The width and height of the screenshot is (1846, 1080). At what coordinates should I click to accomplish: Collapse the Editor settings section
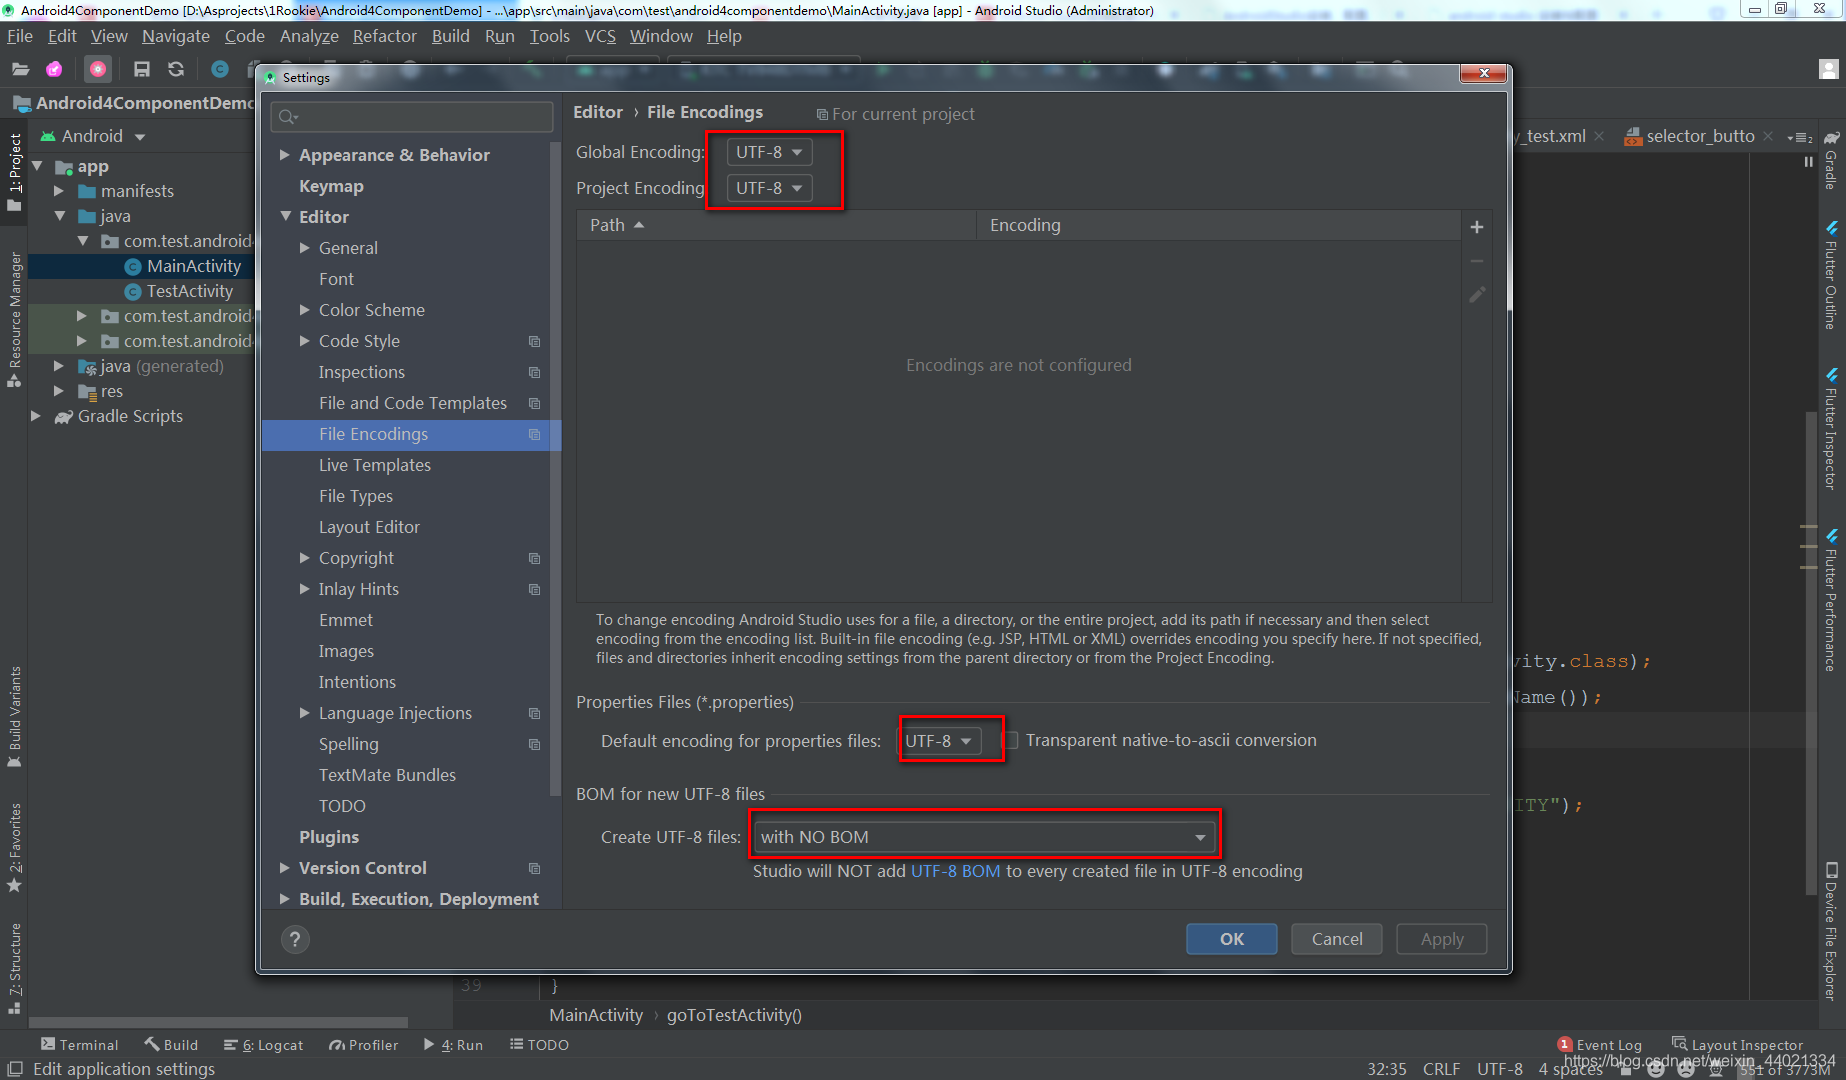[x=285, y=216]
